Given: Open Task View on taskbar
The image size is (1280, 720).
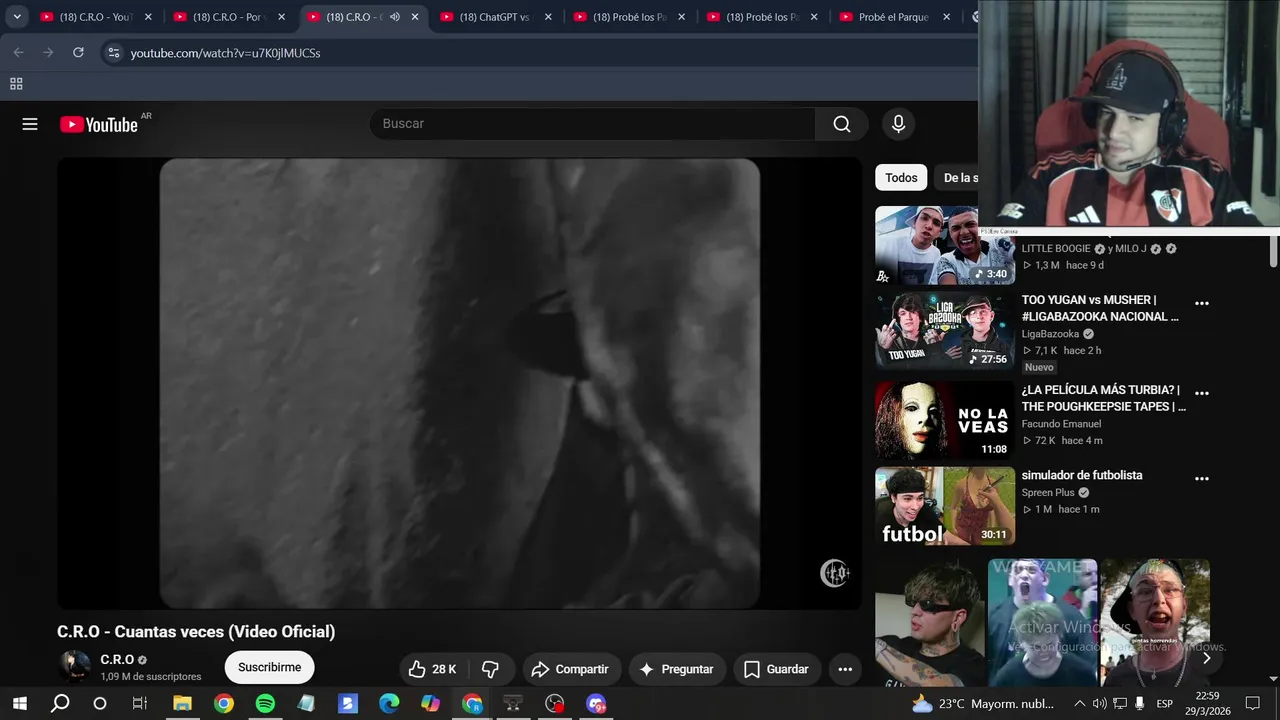Looking at the screenshot, I should 140,704.
